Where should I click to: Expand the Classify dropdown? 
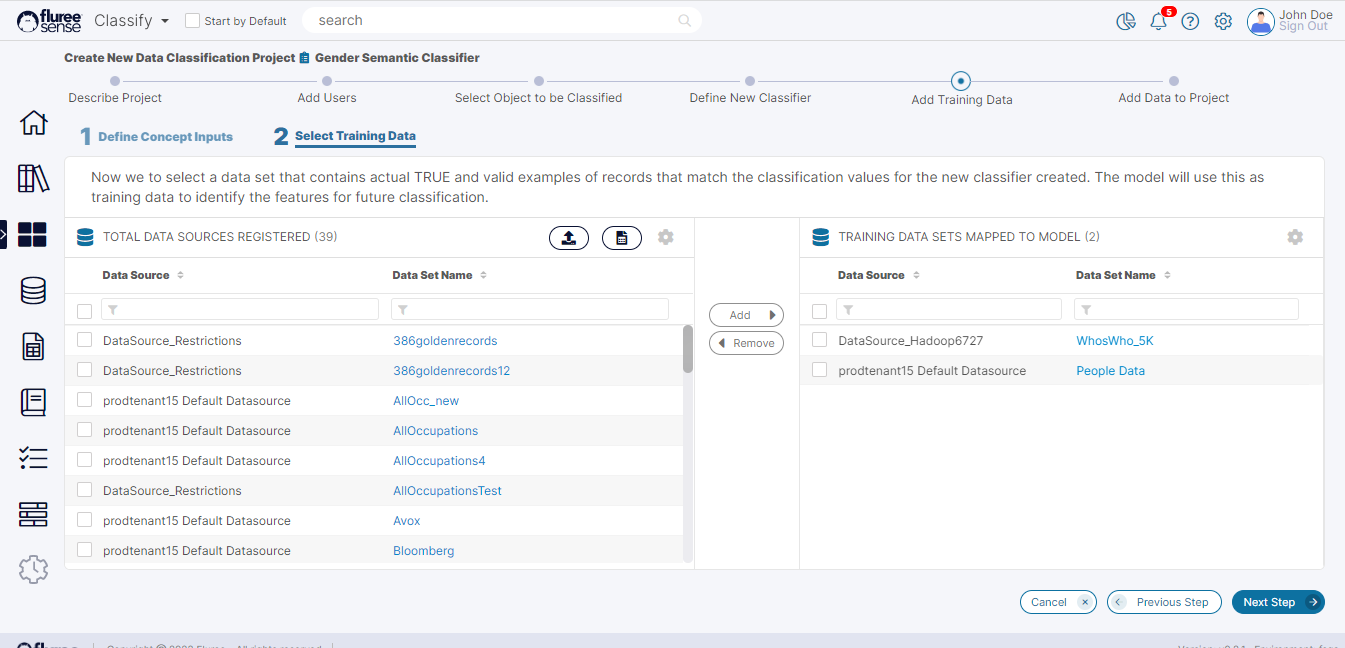pyautogui.click(x=132, y=21)
